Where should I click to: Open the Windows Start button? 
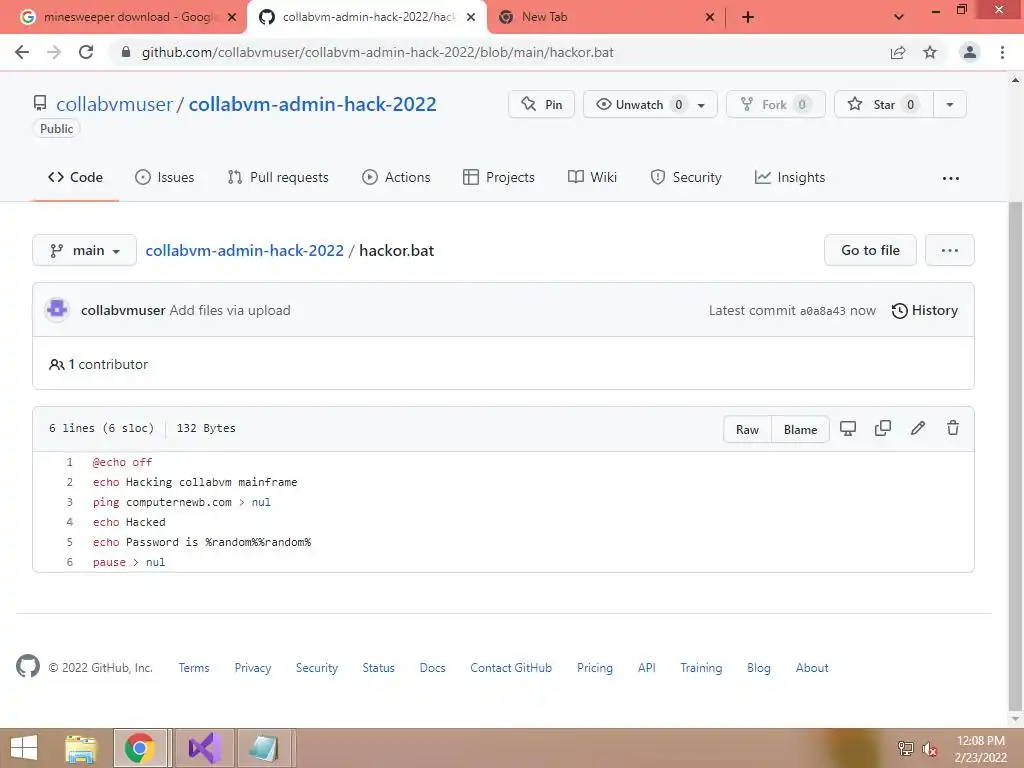(24, 748)
